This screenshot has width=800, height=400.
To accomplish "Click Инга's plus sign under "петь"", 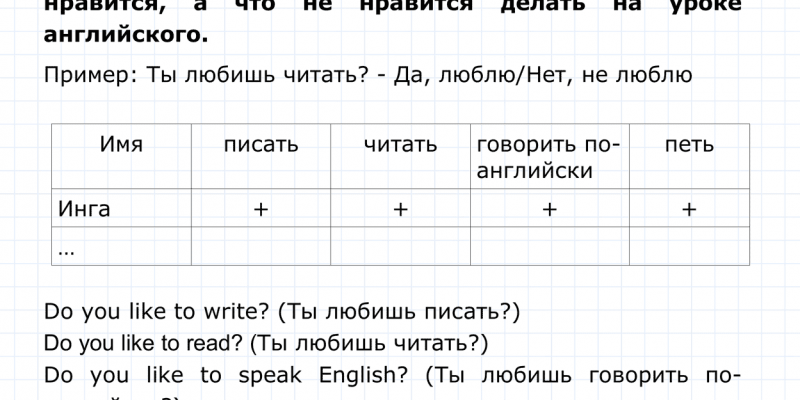I will (x=689, y=209).
